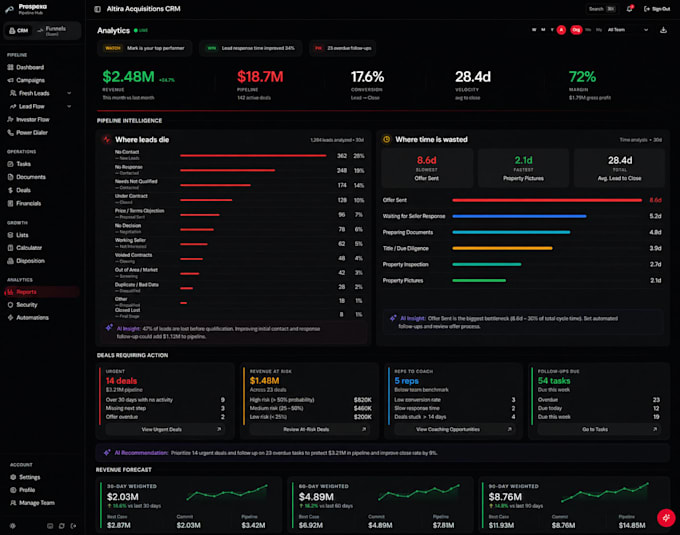
Task: Click the clock icon in Where time is wasted
Action: coord(386,139)
